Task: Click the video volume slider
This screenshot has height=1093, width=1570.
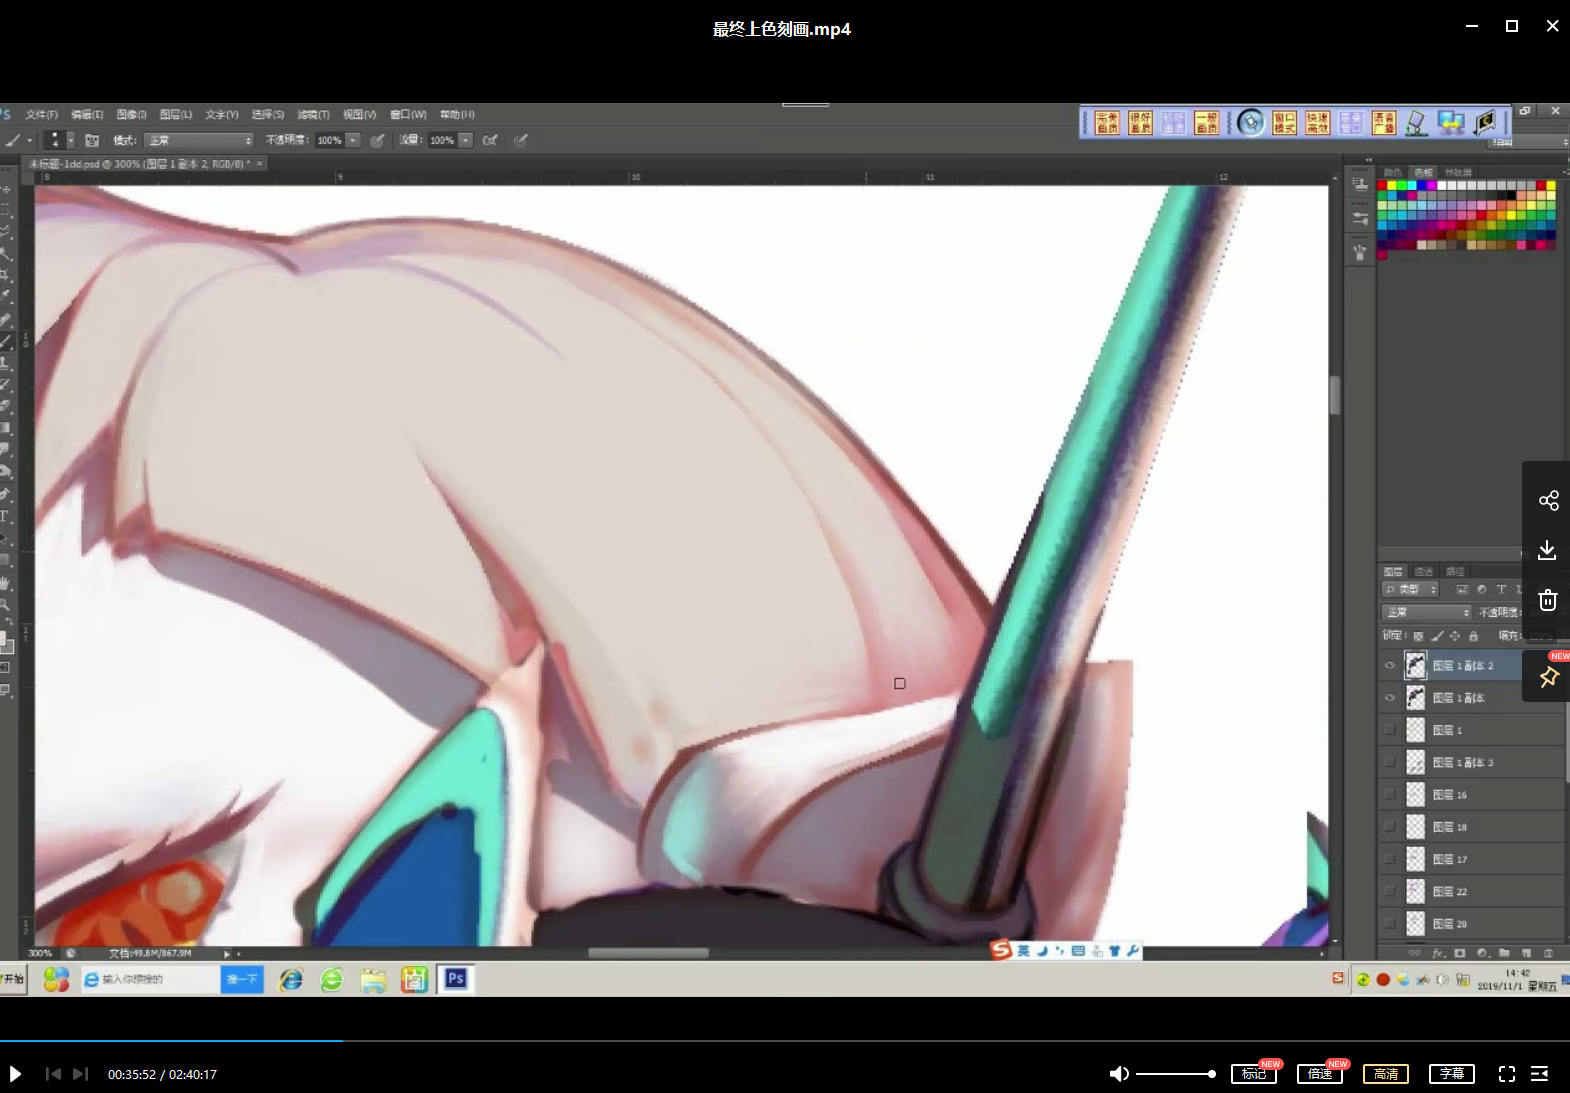Action: tap(1175, 1074)
